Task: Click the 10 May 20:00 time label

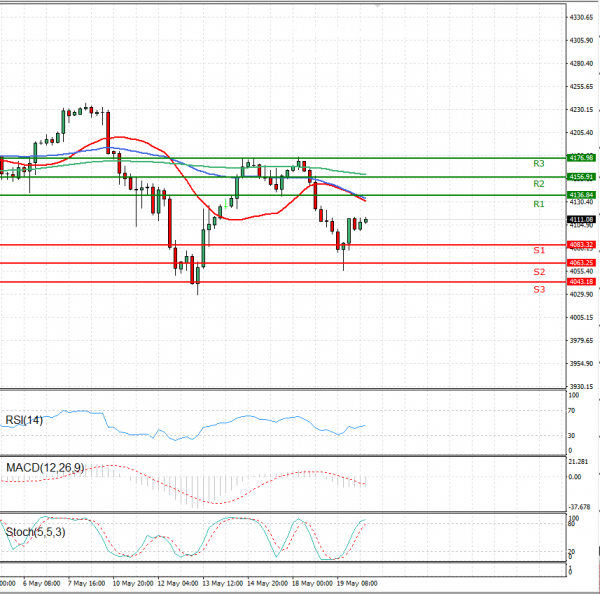Action: [x=133, y=584]
